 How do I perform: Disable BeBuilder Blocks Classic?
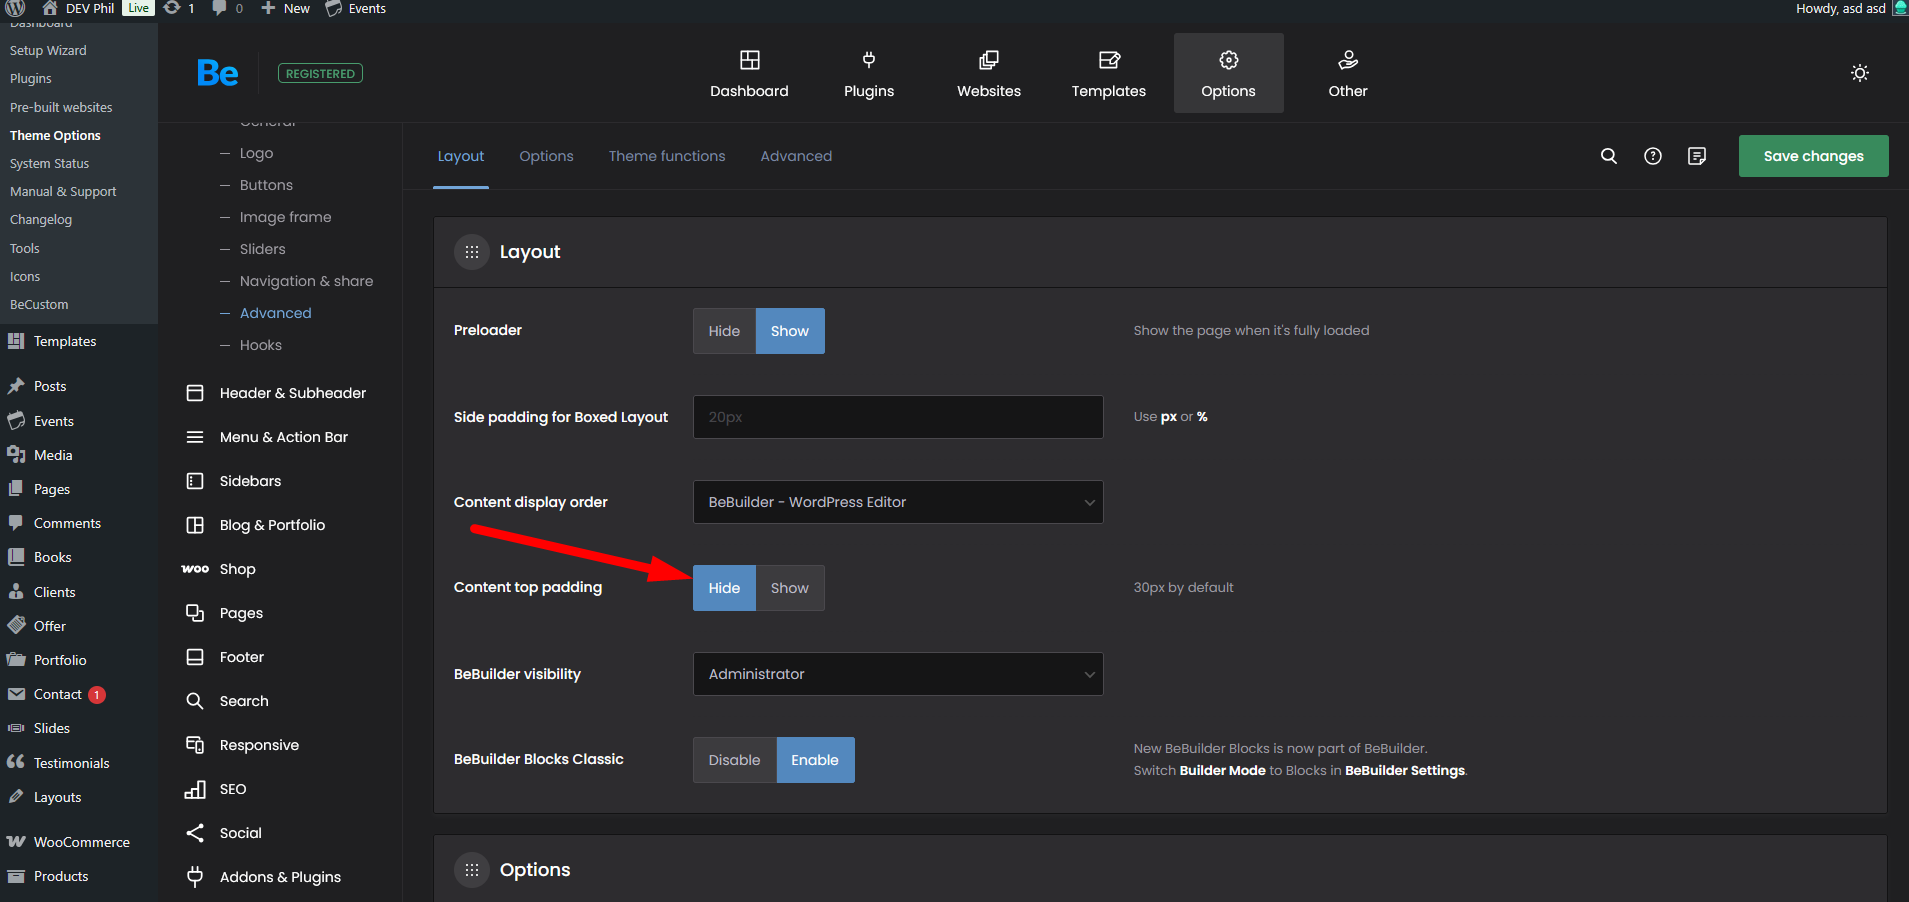click(x=734, y=760)
